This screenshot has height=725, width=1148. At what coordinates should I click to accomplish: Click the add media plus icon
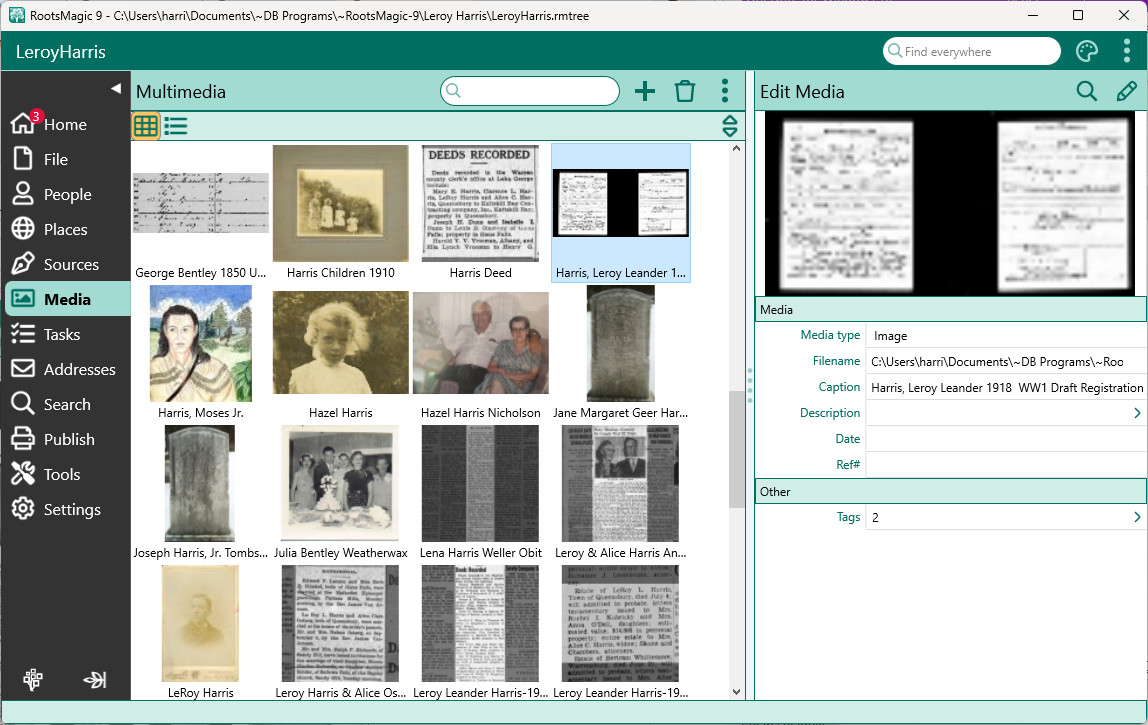click(x=645, y=92)
